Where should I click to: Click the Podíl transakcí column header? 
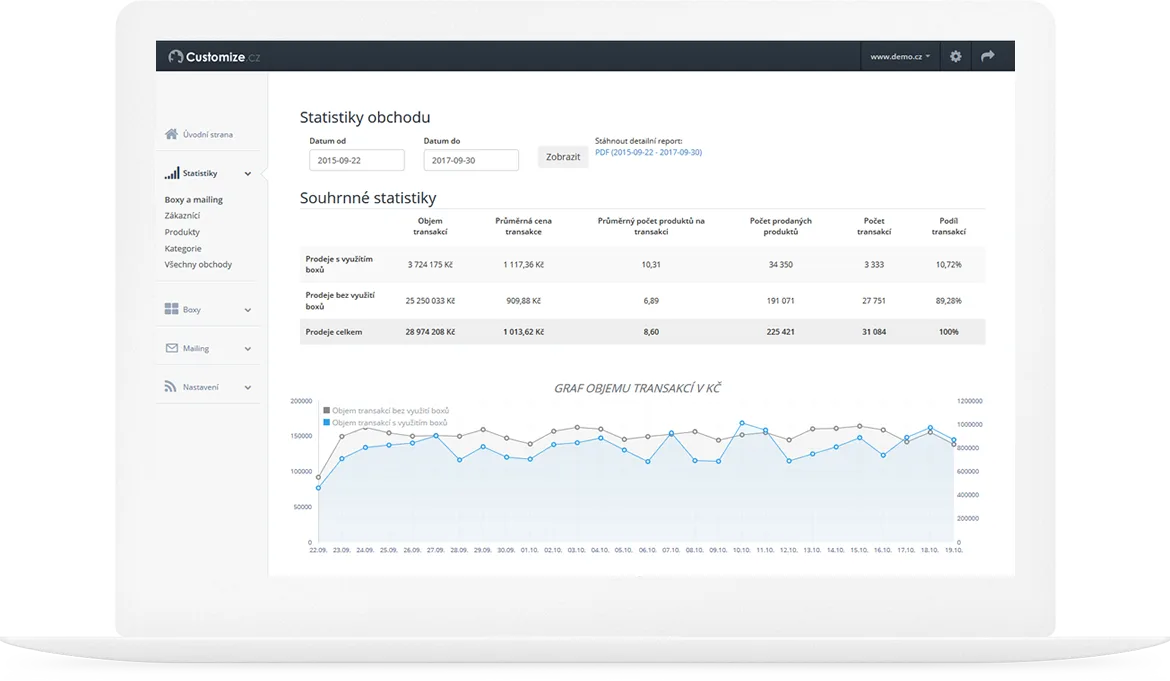click(948, 226)
